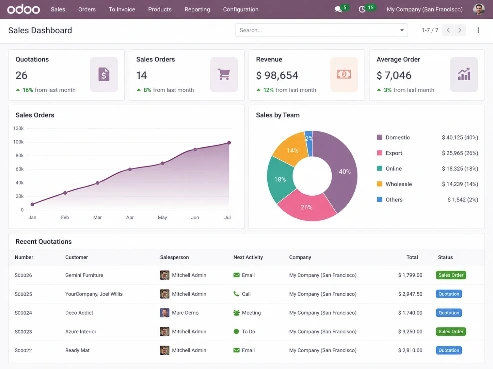This screenshot has height=369, width=493.
Task: Open the Gemini Furniture quotation row
Action: pos(246,275)
